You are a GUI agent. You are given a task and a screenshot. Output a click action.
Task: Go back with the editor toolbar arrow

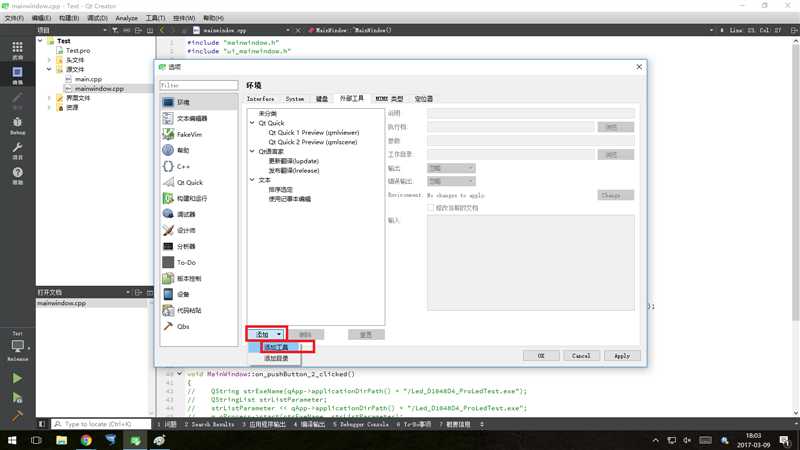pos(162,30)
